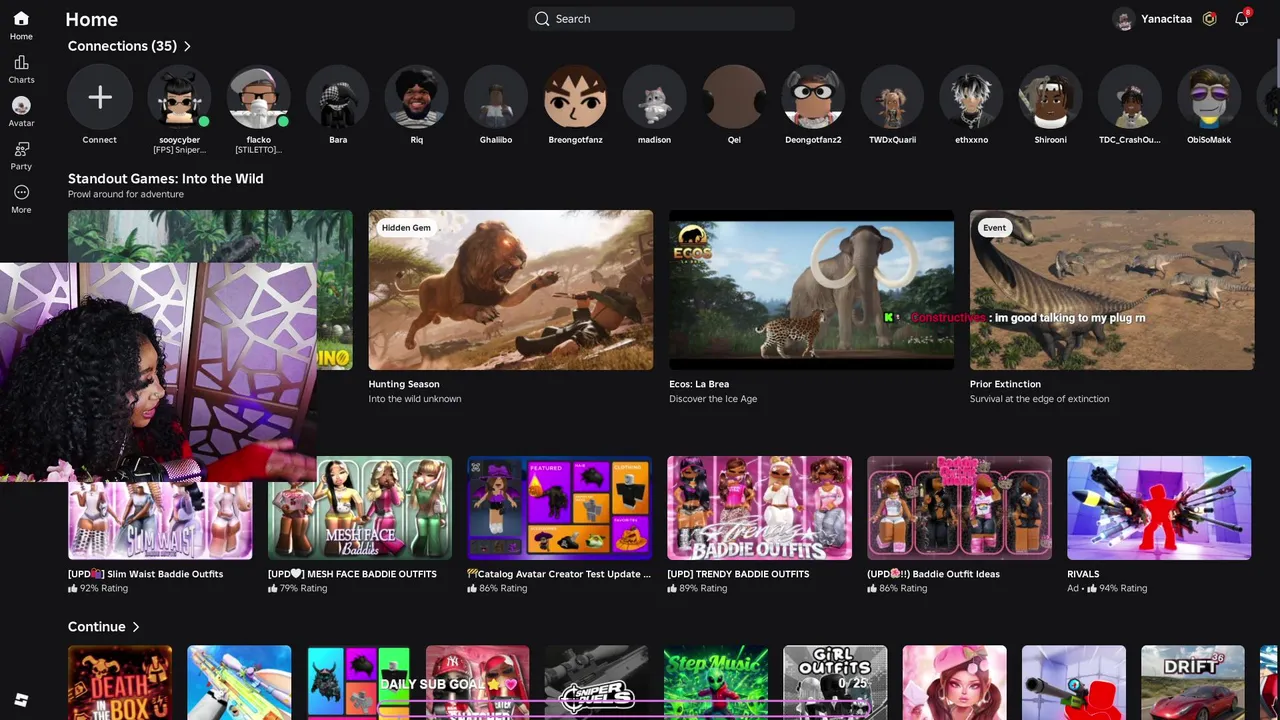Click the Ecos: La Brea title text

coord(699,384)
